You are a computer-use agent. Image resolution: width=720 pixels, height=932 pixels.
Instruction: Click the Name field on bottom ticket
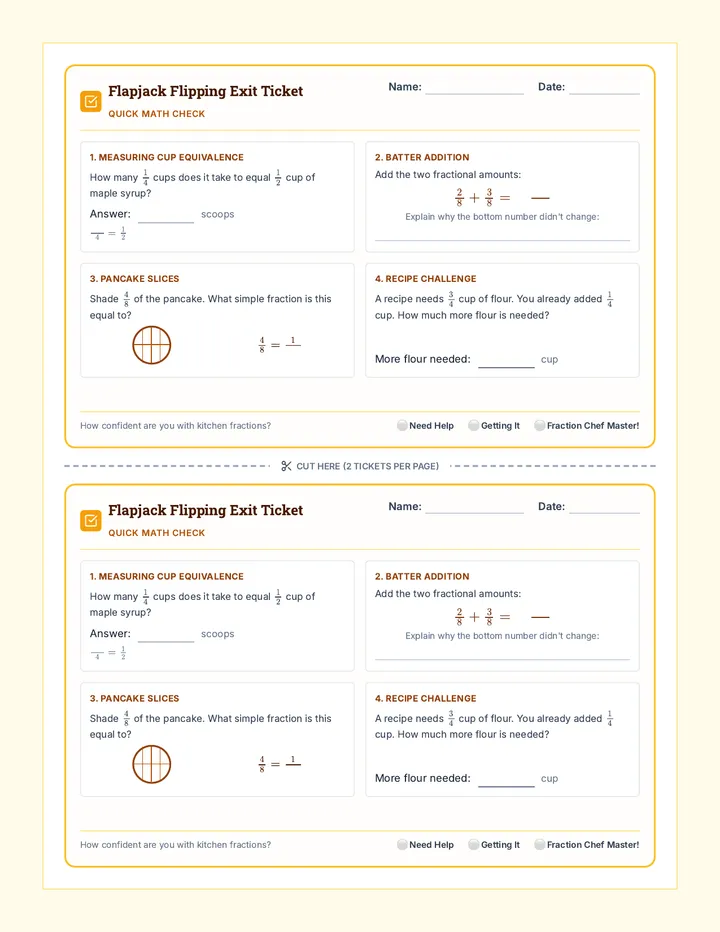tap(474, 506)
